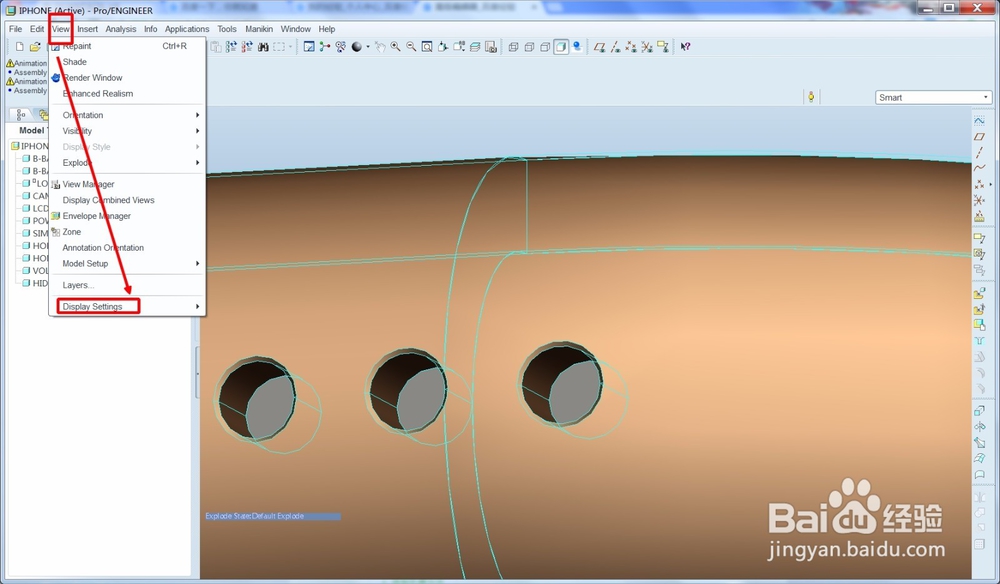Open the Manikin menu
1000x584 pixels.
coord(259,29)
